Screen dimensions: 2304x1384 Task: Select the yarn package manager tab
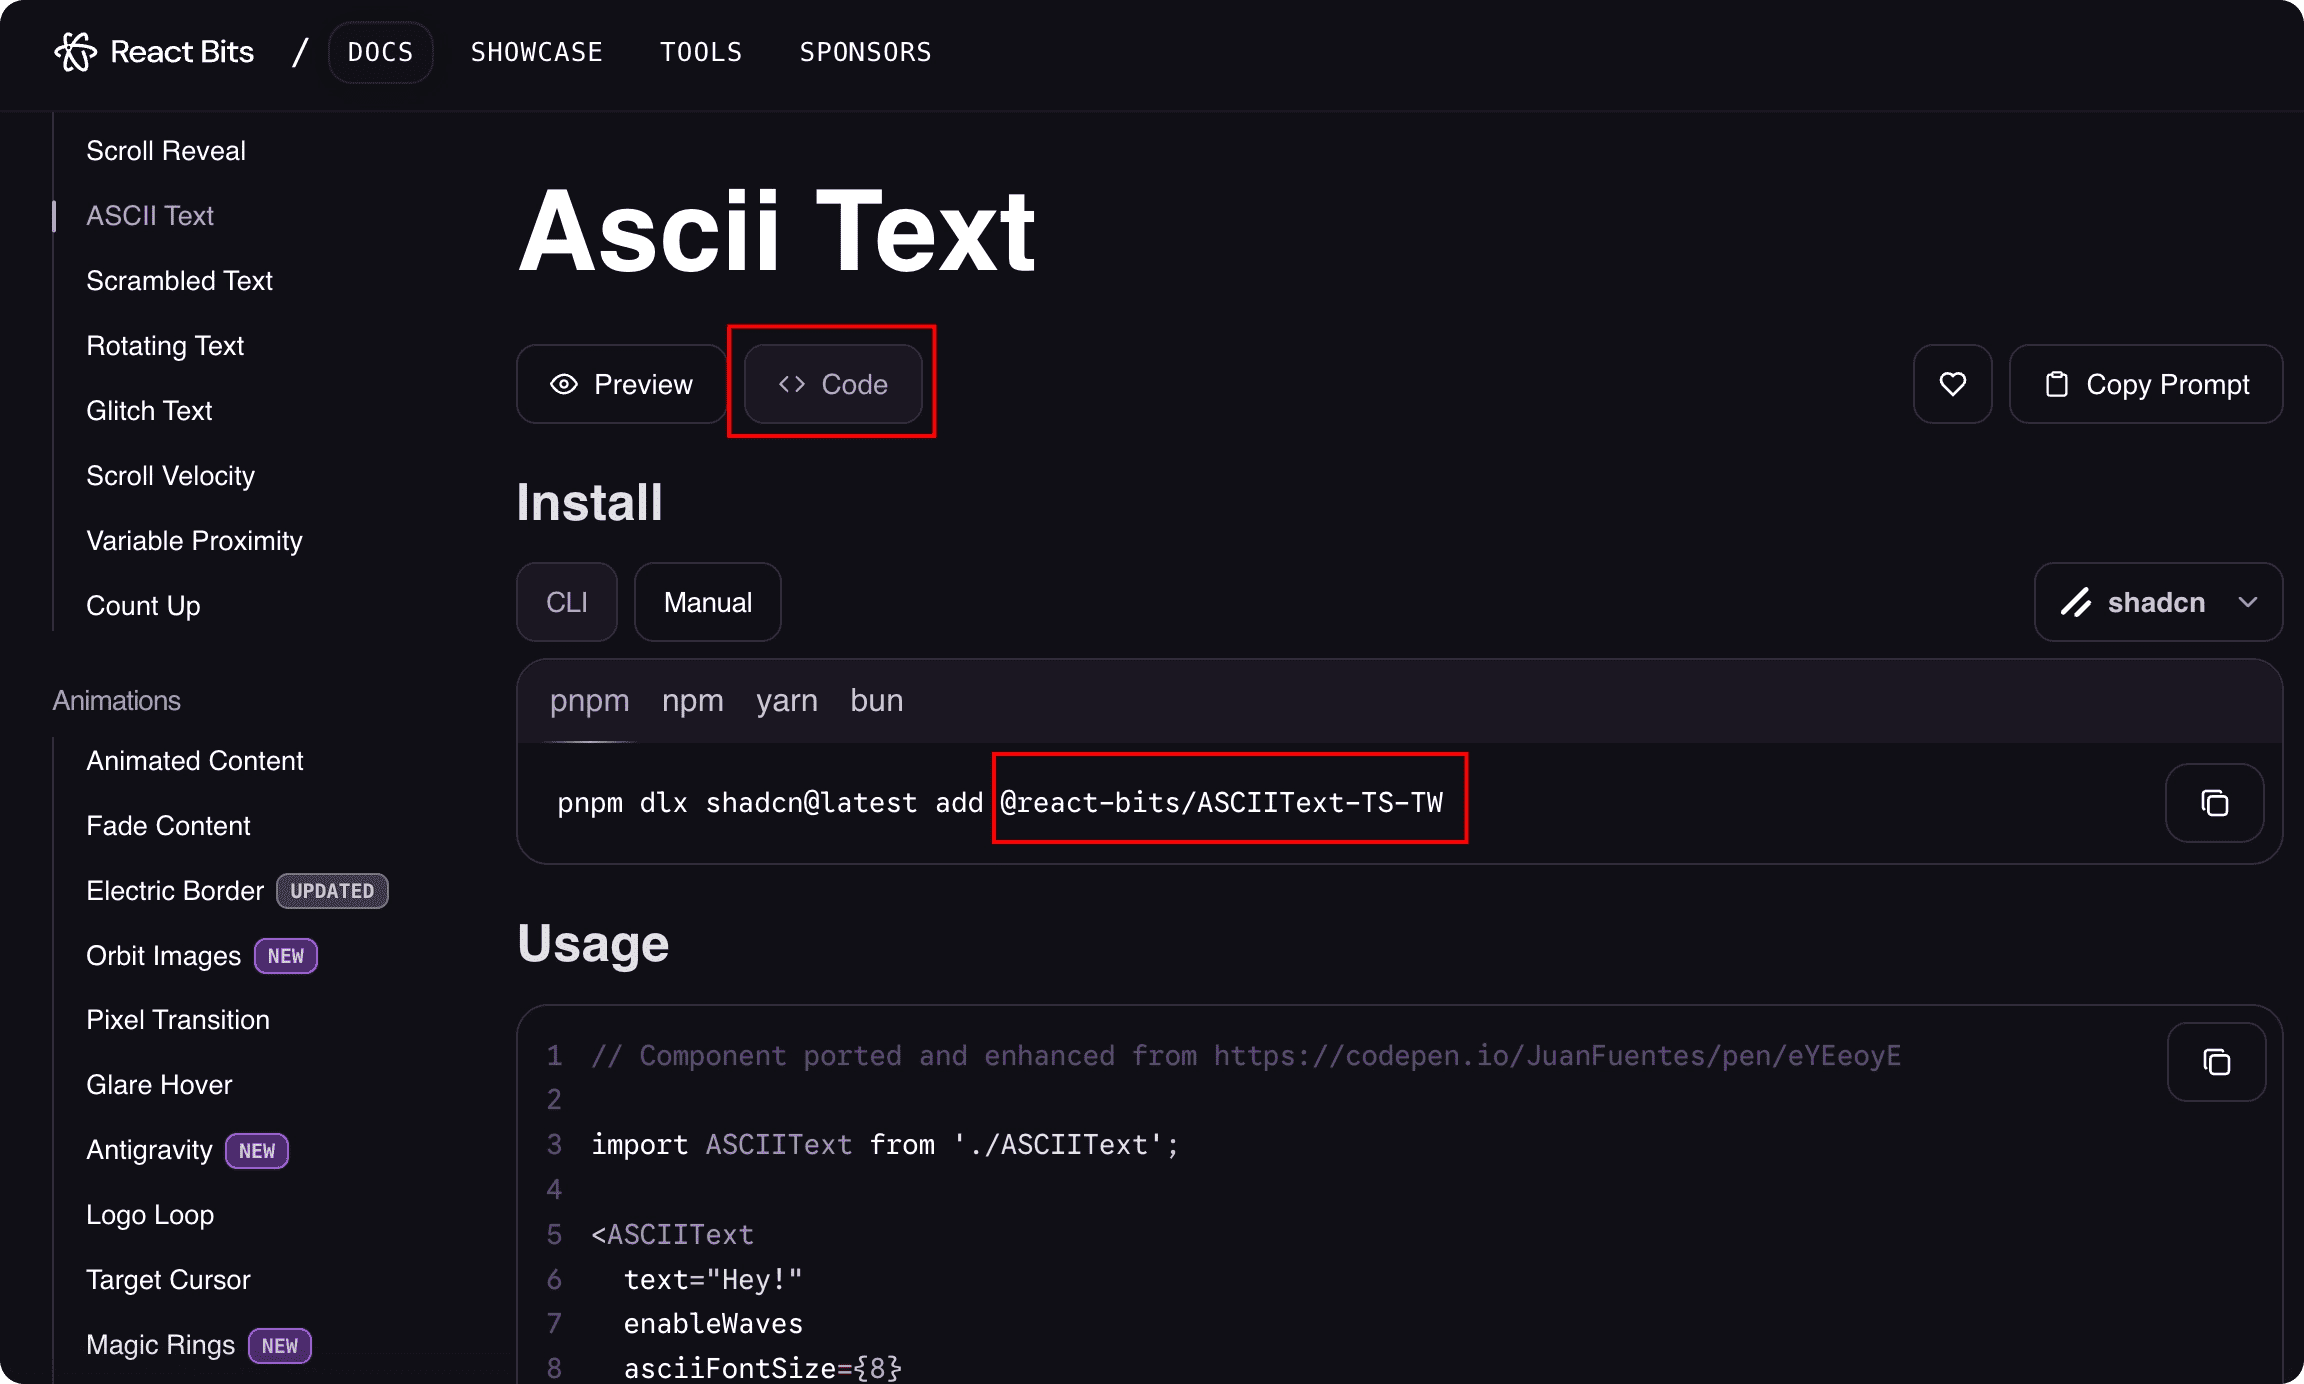pos(787,701)
